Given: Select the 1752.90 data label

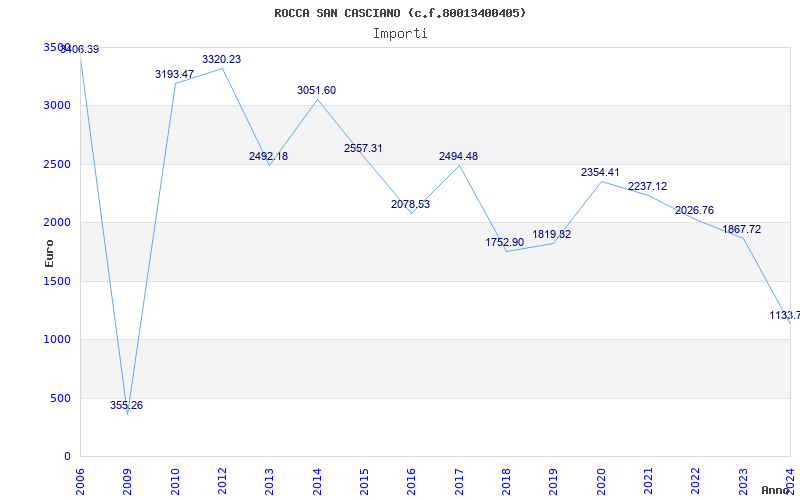Looking at the screenshot, I should tap(505, 242).
